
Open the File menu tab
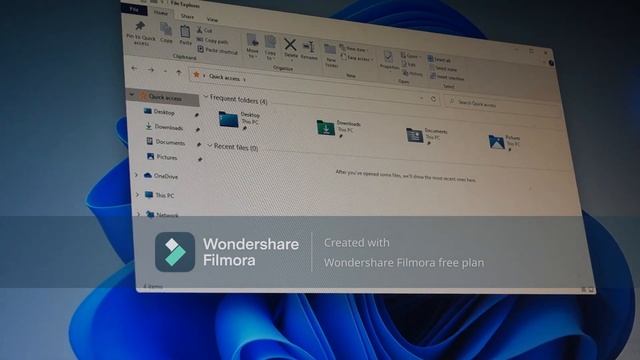(134, 9)
